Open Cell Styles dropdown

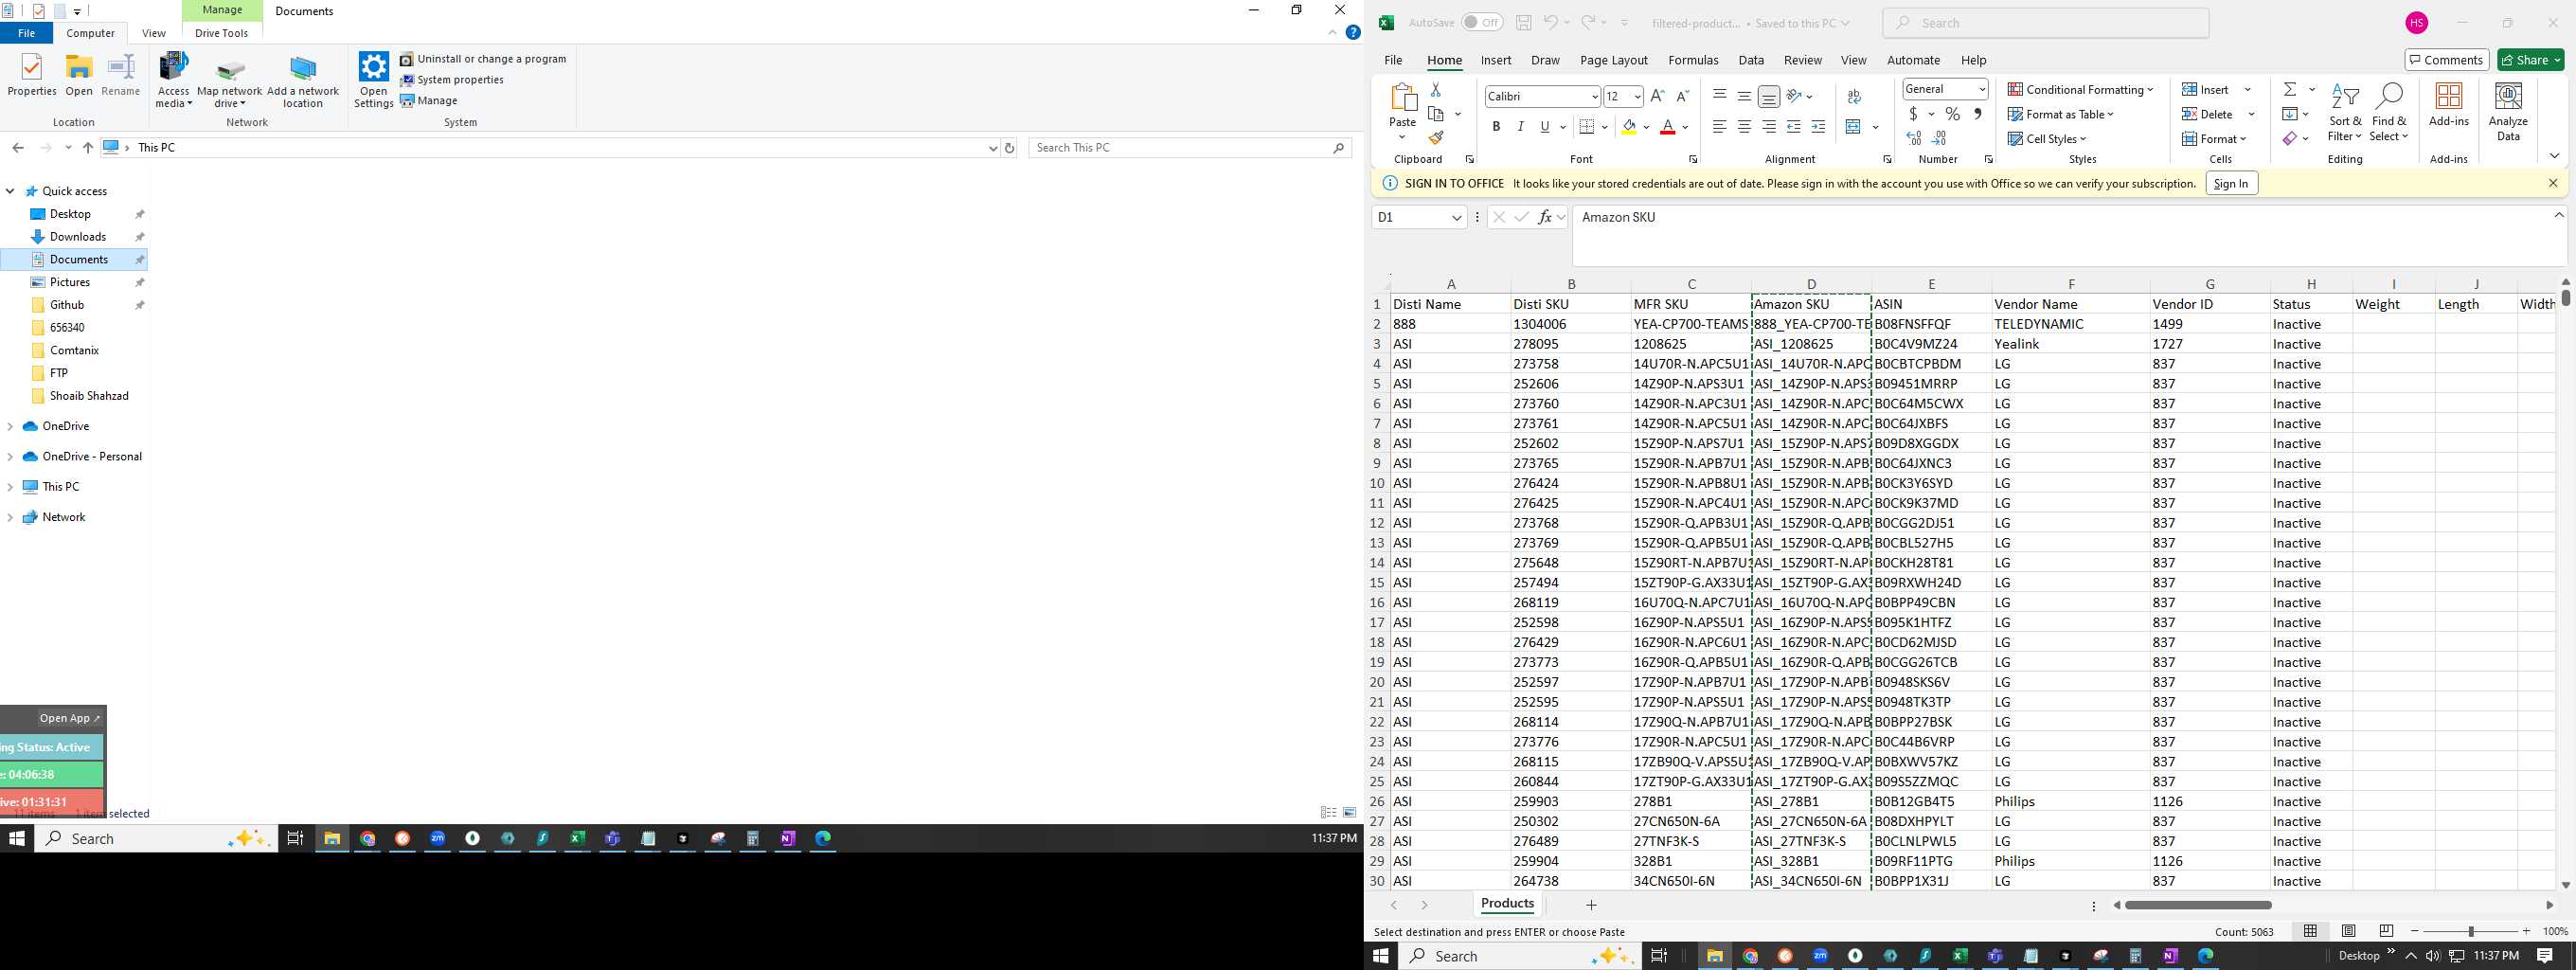click(x=2047, y=139)
